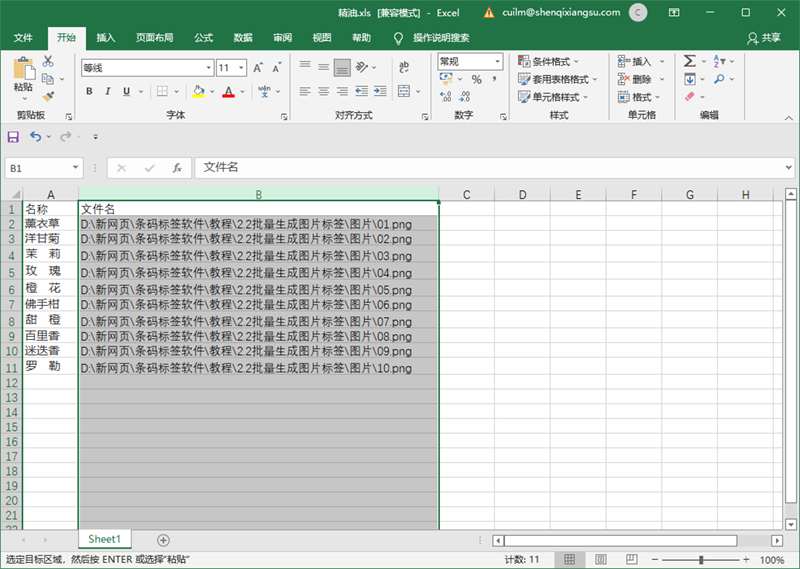Click the Cut scissors icon
Screen dimensions: 800x569
[x=48, y=61]
